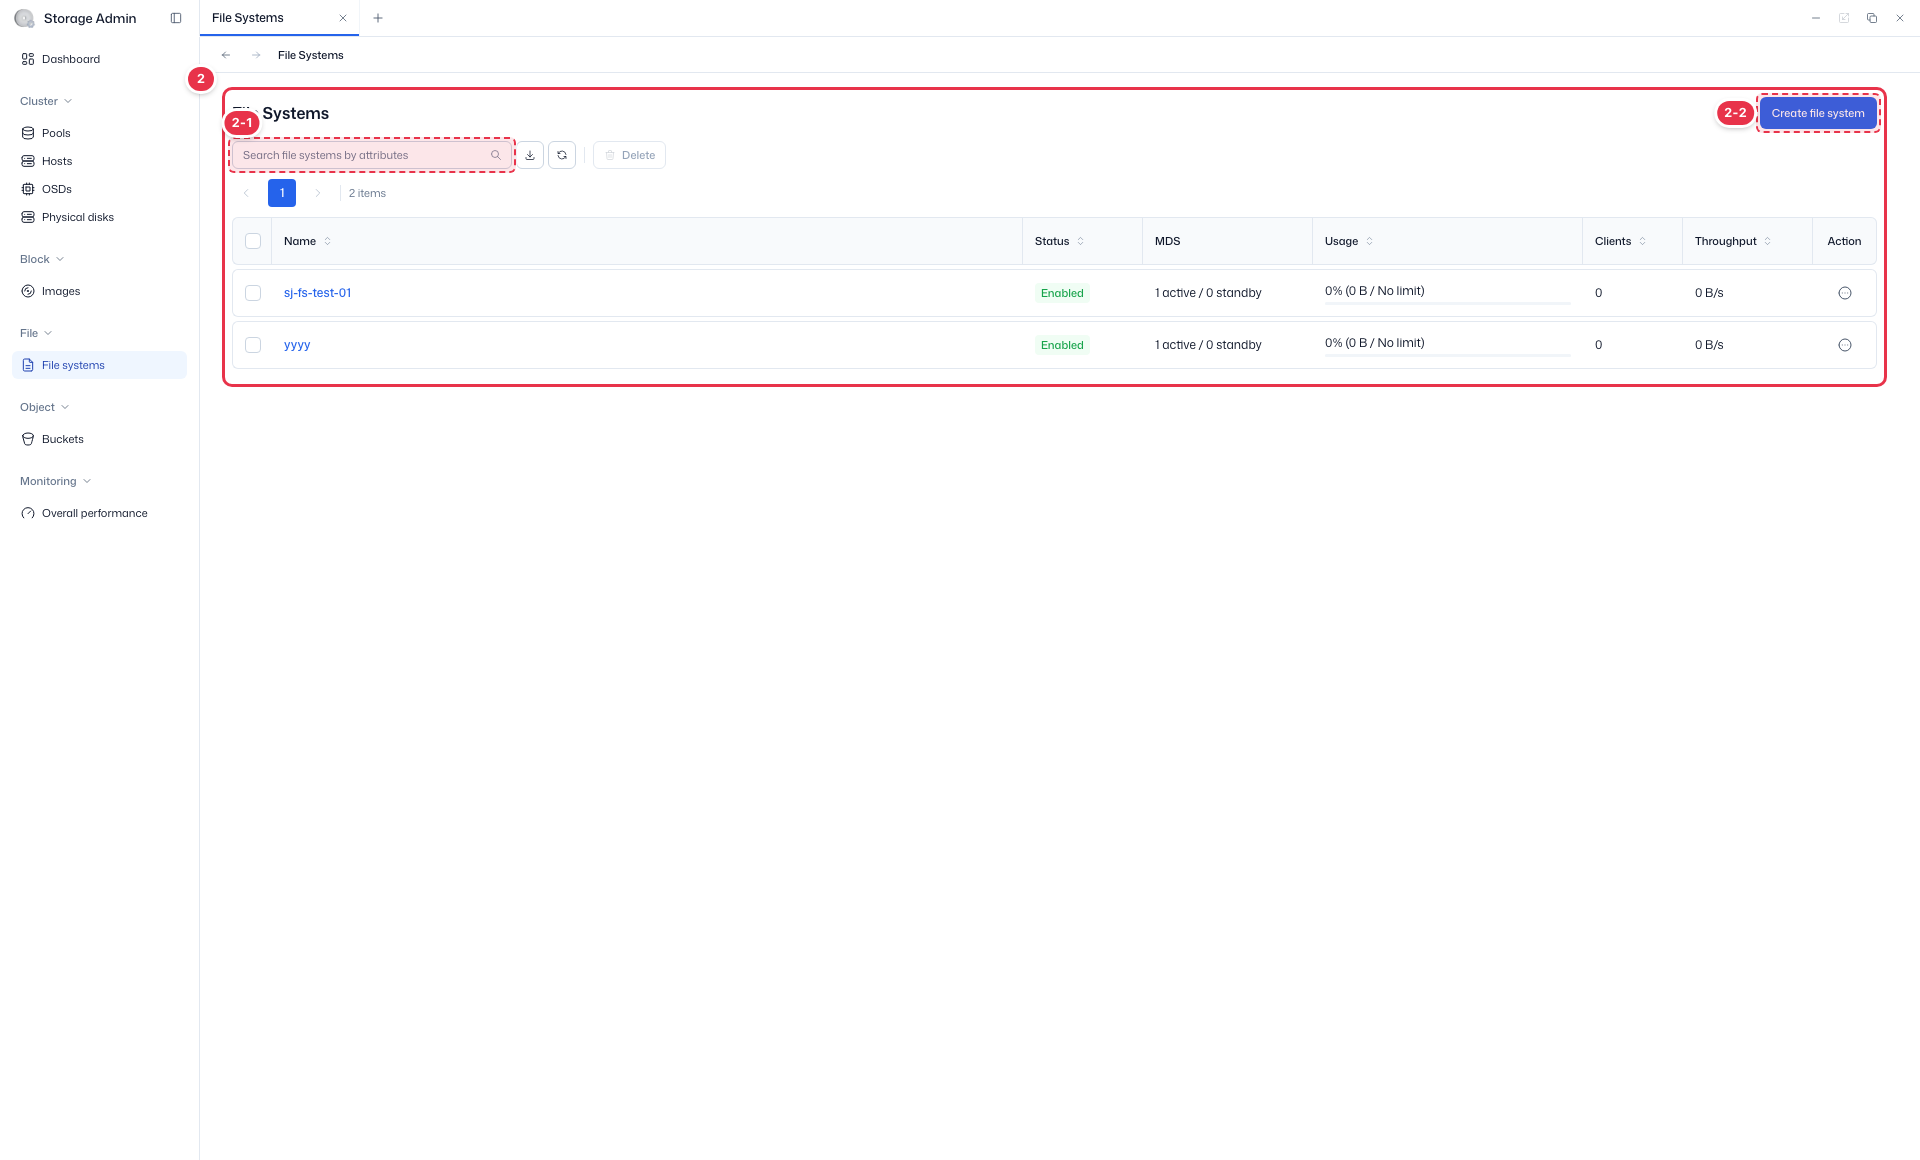Collapse the Monitoring section in the sidebar
The height and width of the screenshot is (1160, 1920).
tap(55, 481)
